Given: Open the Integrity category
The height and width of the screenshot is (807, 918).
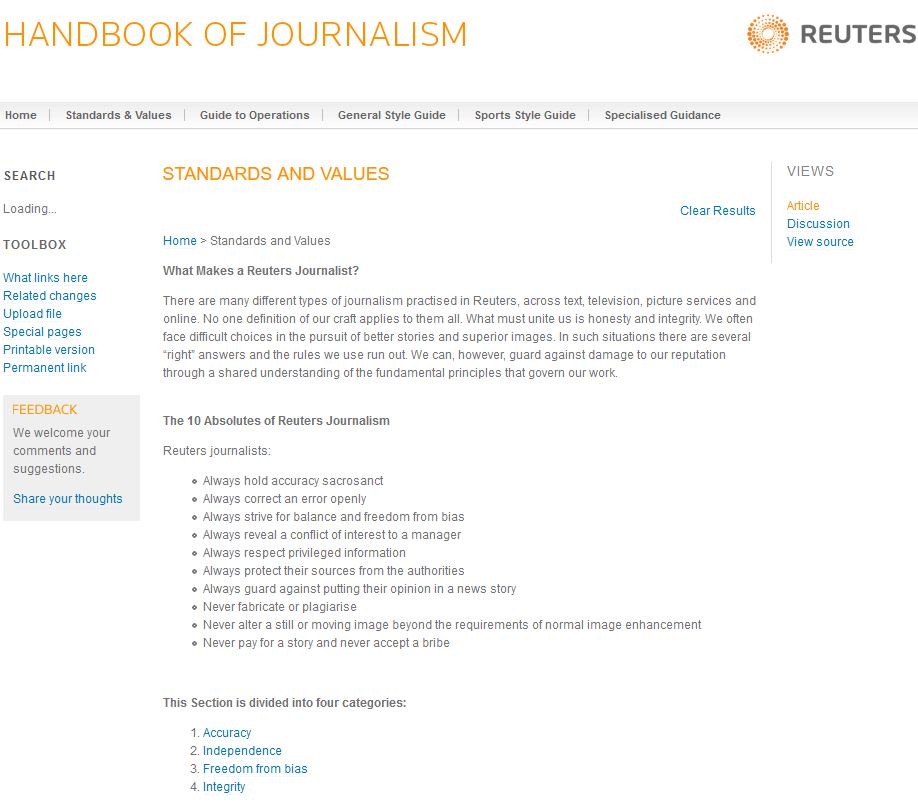Looking at the screenshot, I should pos(224,787).
